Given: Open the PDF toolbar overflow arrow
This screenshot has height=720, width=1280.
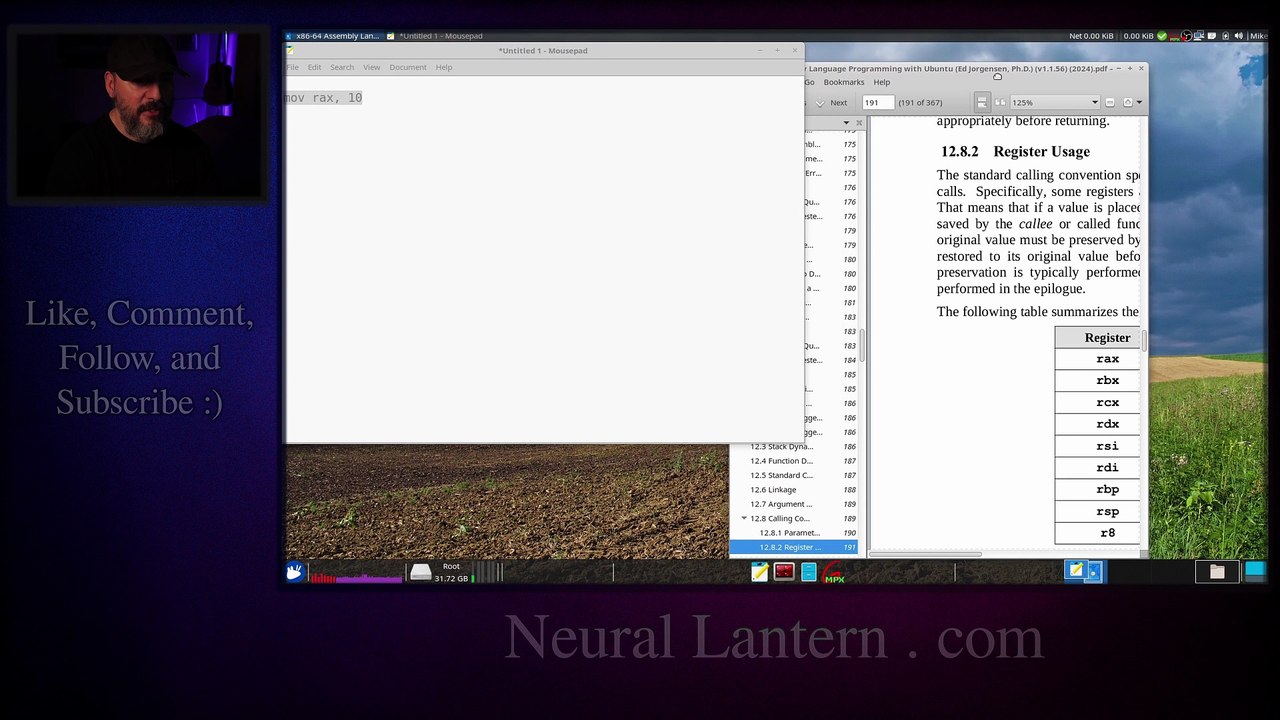Looking at the screenshot, I should click(1139, 102).
